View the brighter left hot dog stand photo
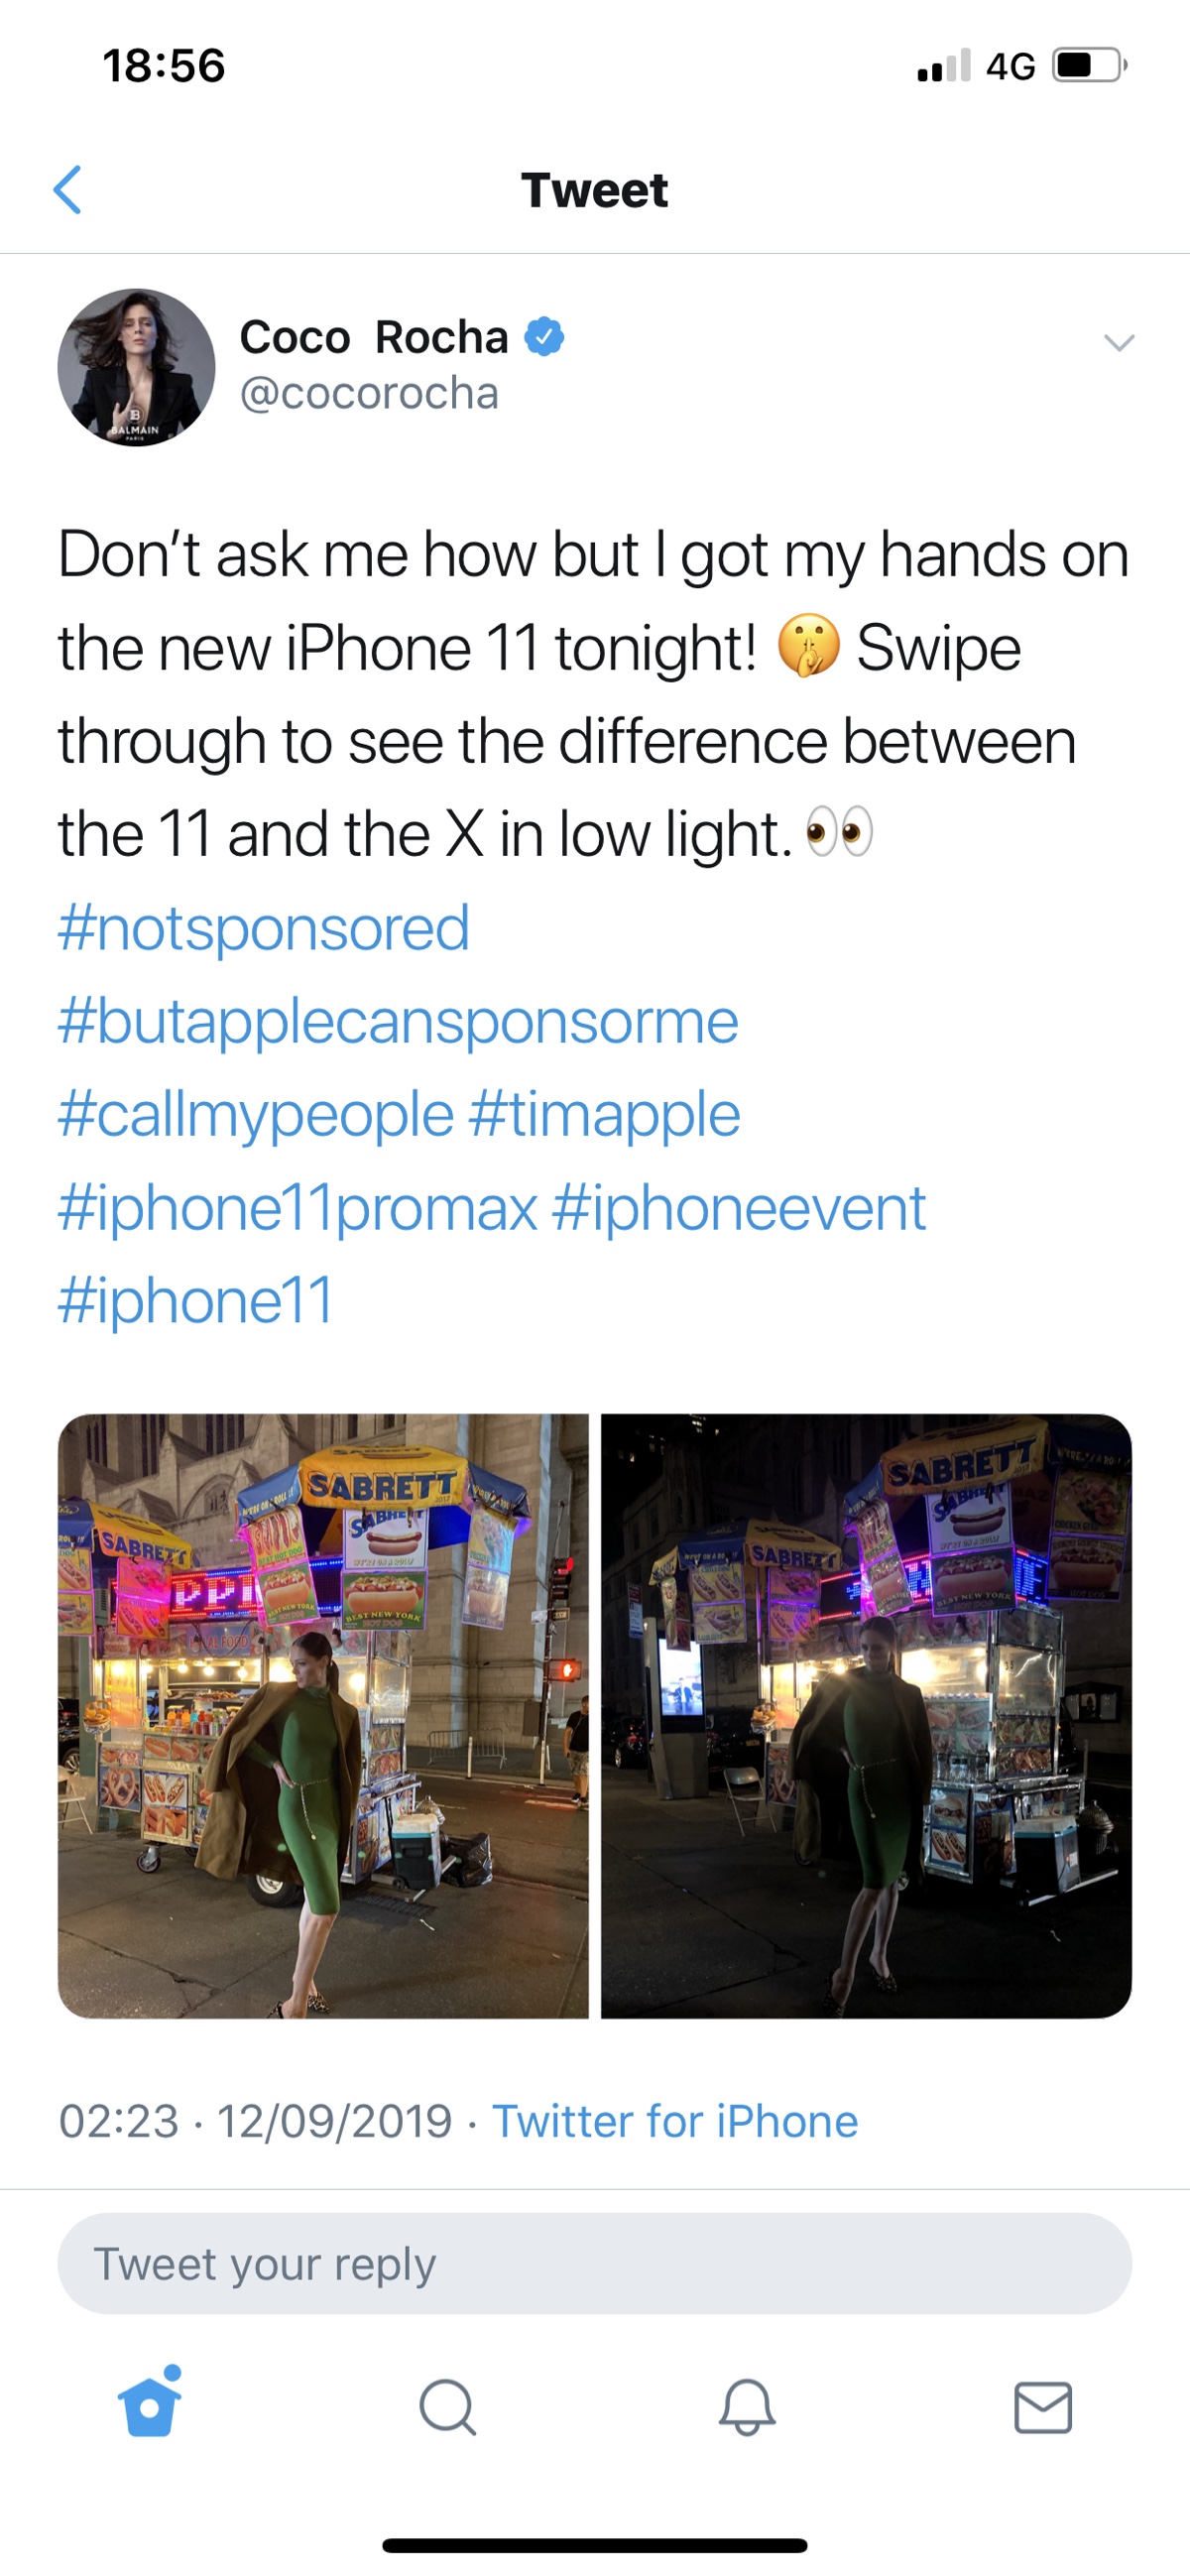Viewport: 1190px width, 2576px height. click(323, 1716)
